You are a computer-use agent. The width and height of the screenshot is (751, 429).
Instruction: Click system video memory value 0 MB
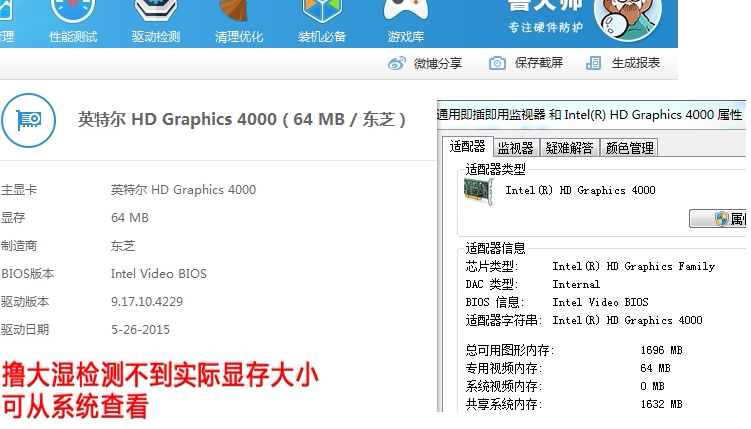click(x=652, y=386)
